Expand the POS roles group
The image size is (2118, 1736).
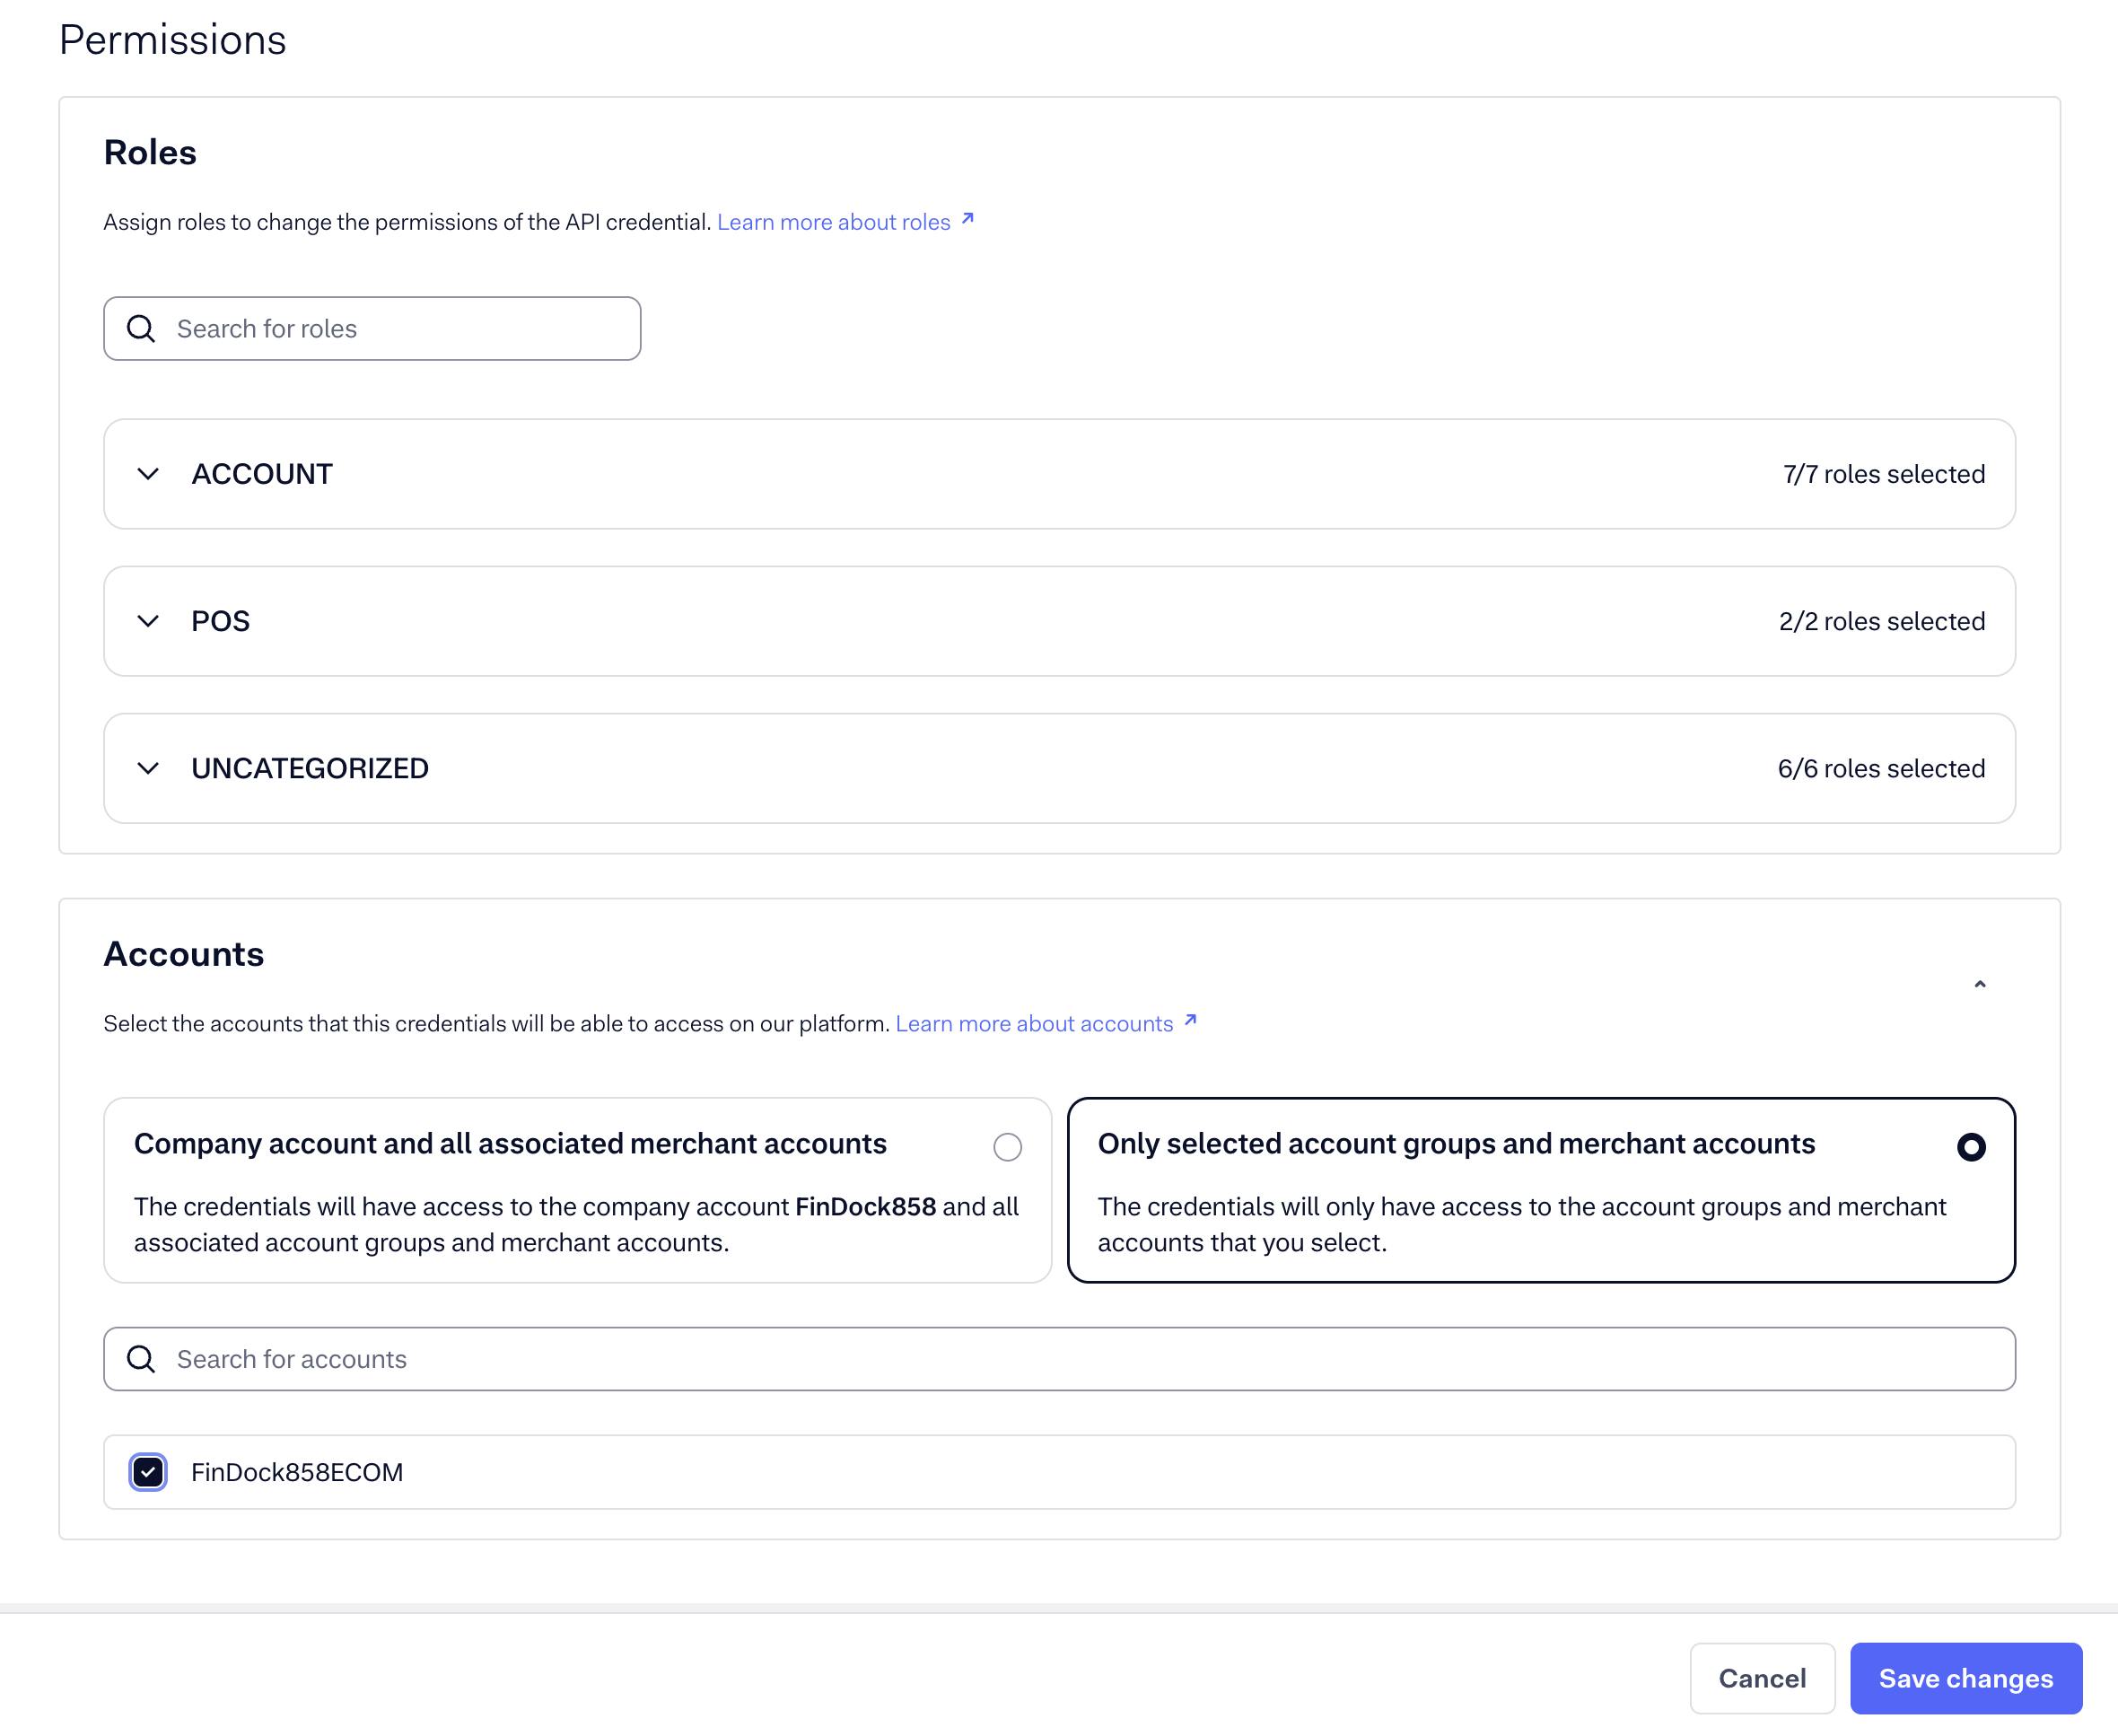coord(148,621)
